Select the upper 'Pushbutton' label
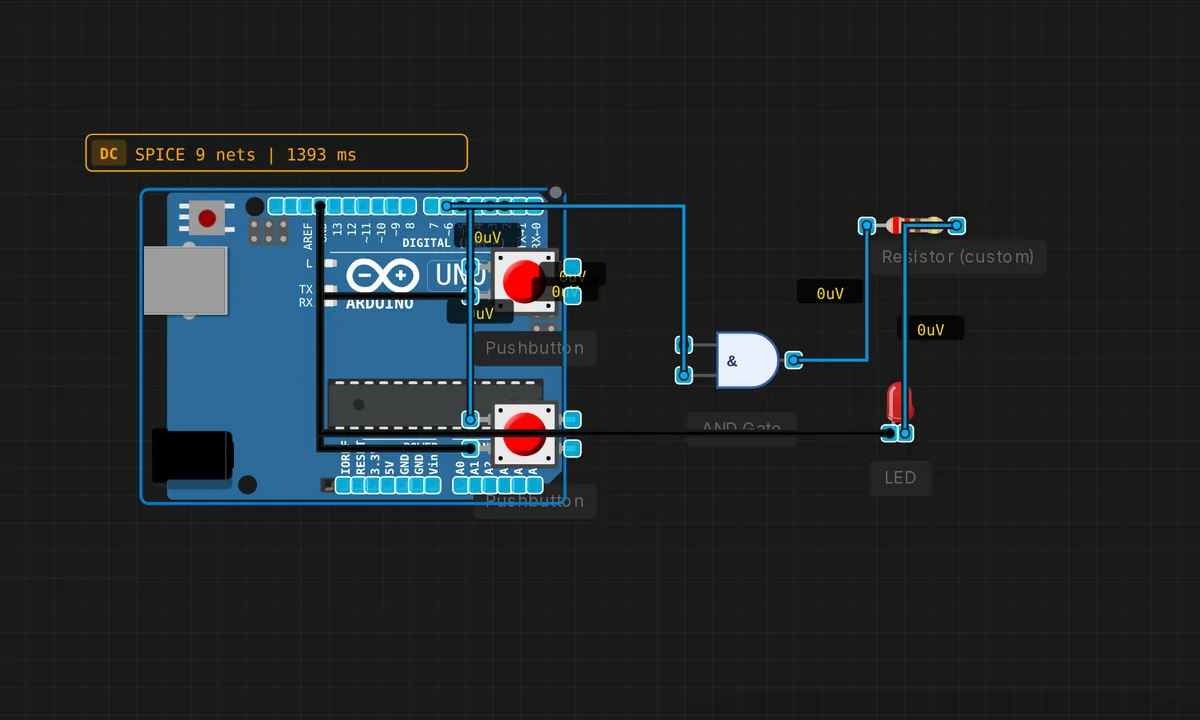Viewport: 1200px width, 720px height. (534, 348)
